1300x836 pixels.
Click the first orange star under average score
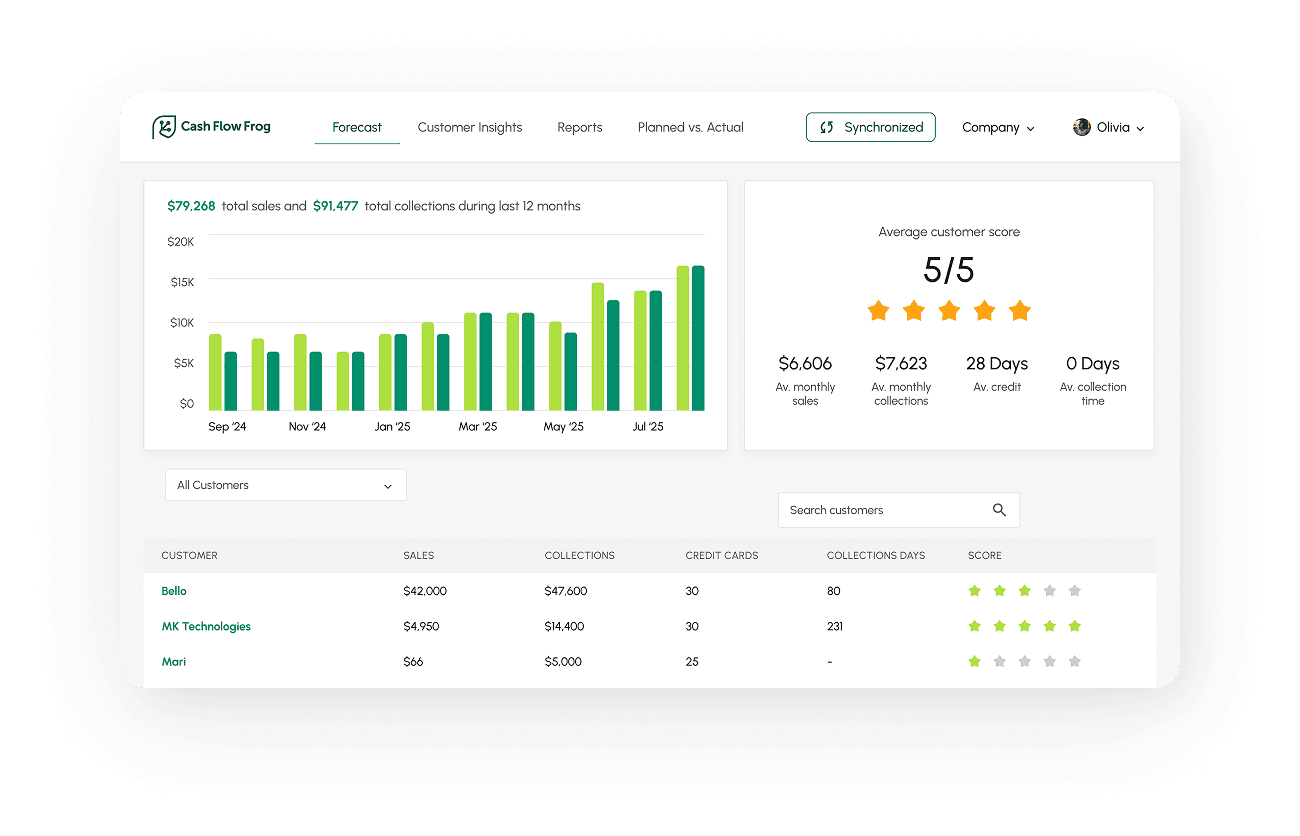tap(878, 311)
